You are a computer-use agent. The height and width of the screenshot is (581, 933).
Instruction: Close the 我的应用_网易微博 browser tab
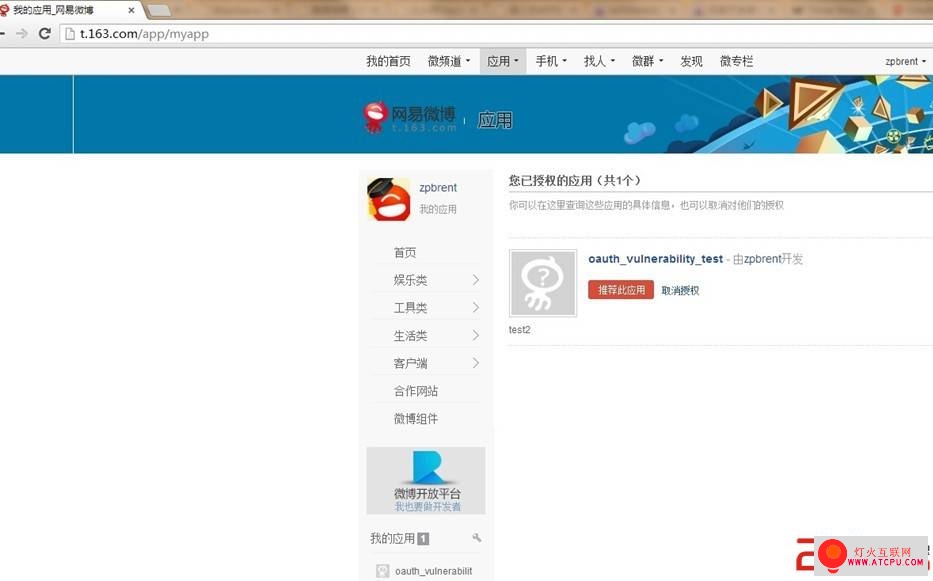132,10
